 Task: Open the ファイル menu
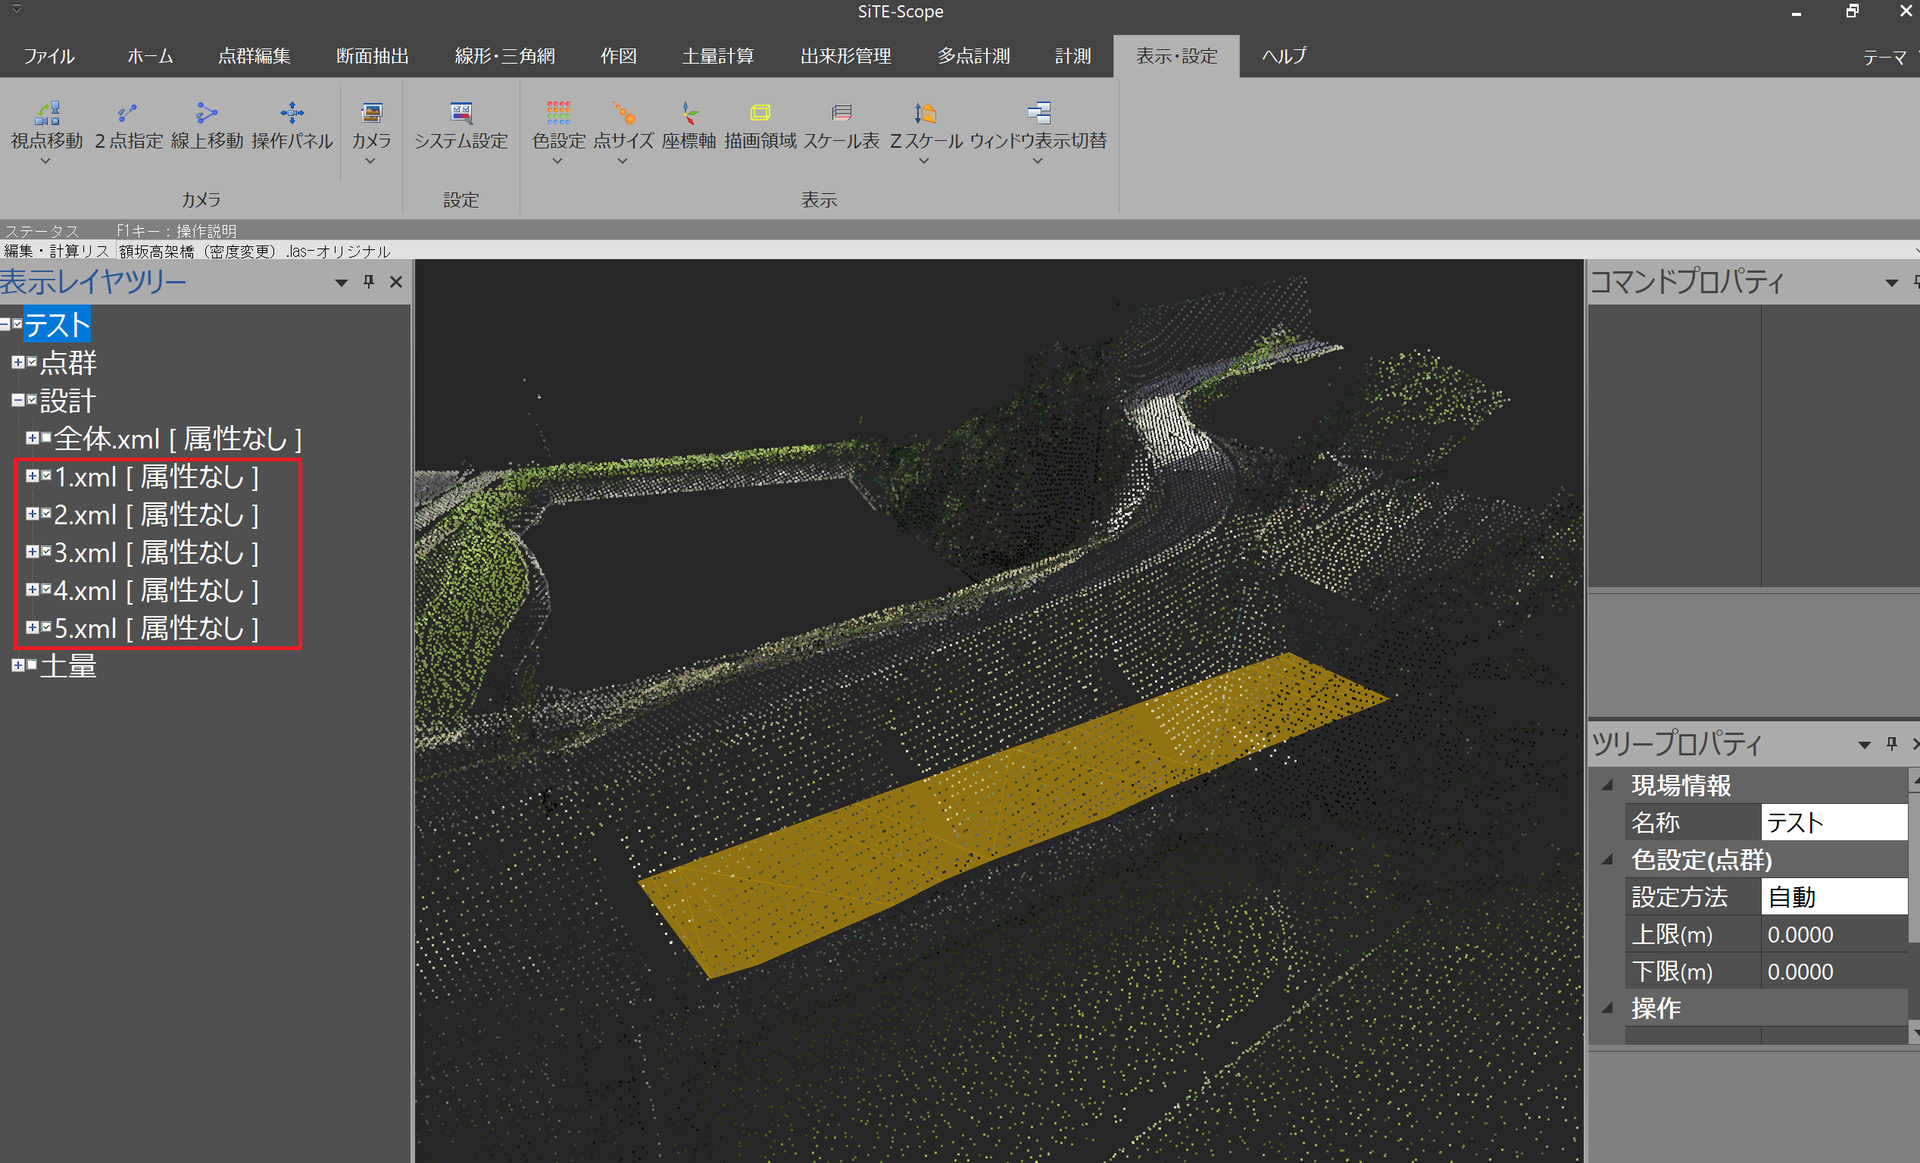coord(49,56)
